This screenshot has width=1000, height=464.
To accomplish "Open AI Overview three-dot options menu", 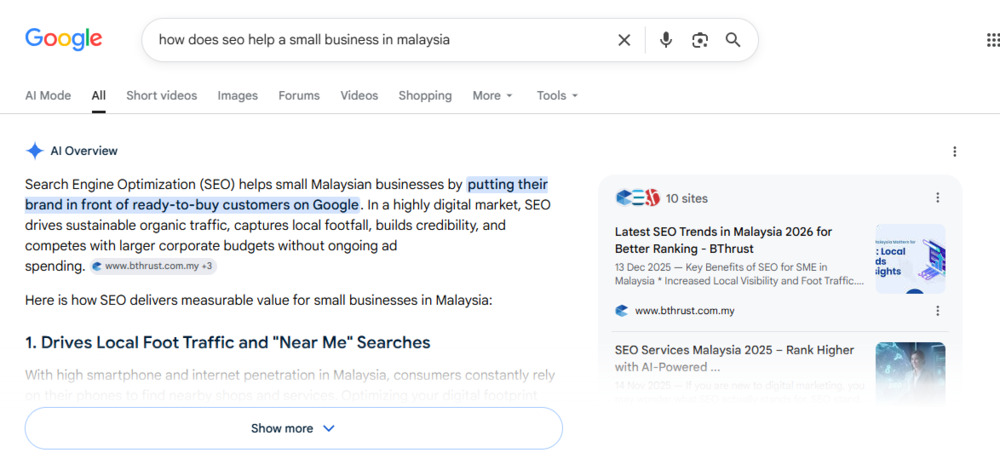I will pos(954,152).
